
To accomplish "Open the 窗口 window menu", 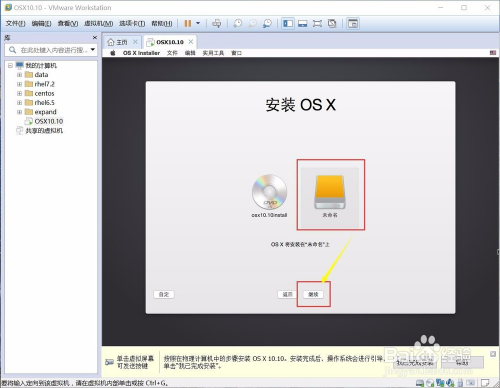I will pyautogui.click(x=236, y=53).
